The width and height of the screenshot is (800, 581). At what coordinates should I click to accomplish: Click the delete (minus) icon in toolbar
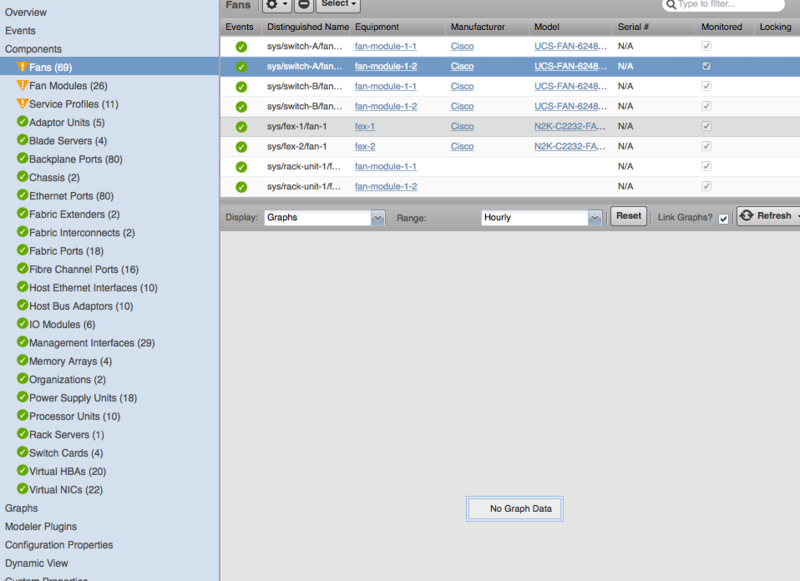[x=304, y=5]
